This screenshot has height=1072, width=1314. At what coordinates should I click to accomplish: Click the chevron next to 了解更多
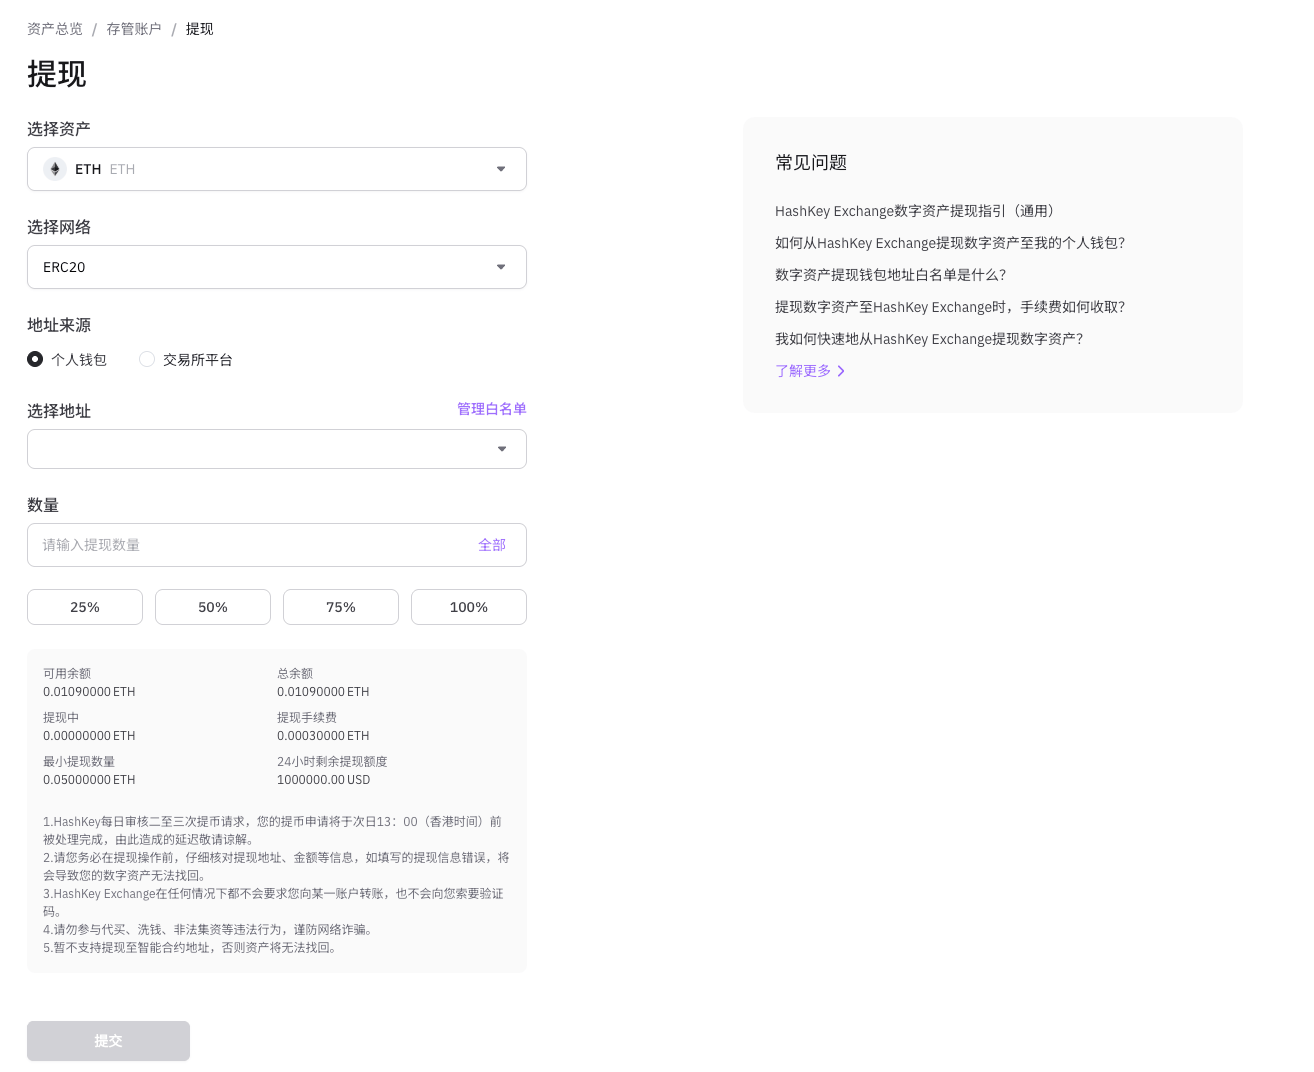(841, 371)
